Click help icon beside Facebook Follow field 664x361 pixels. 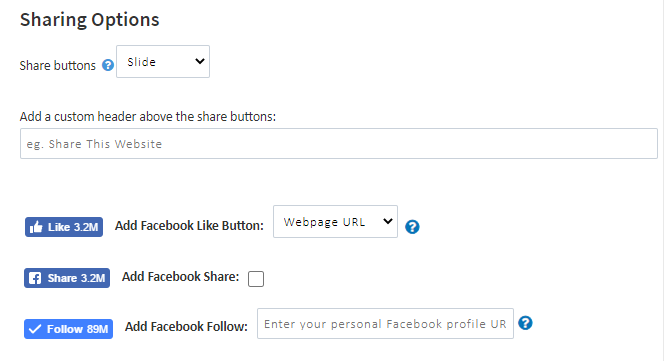coord(525,323)
